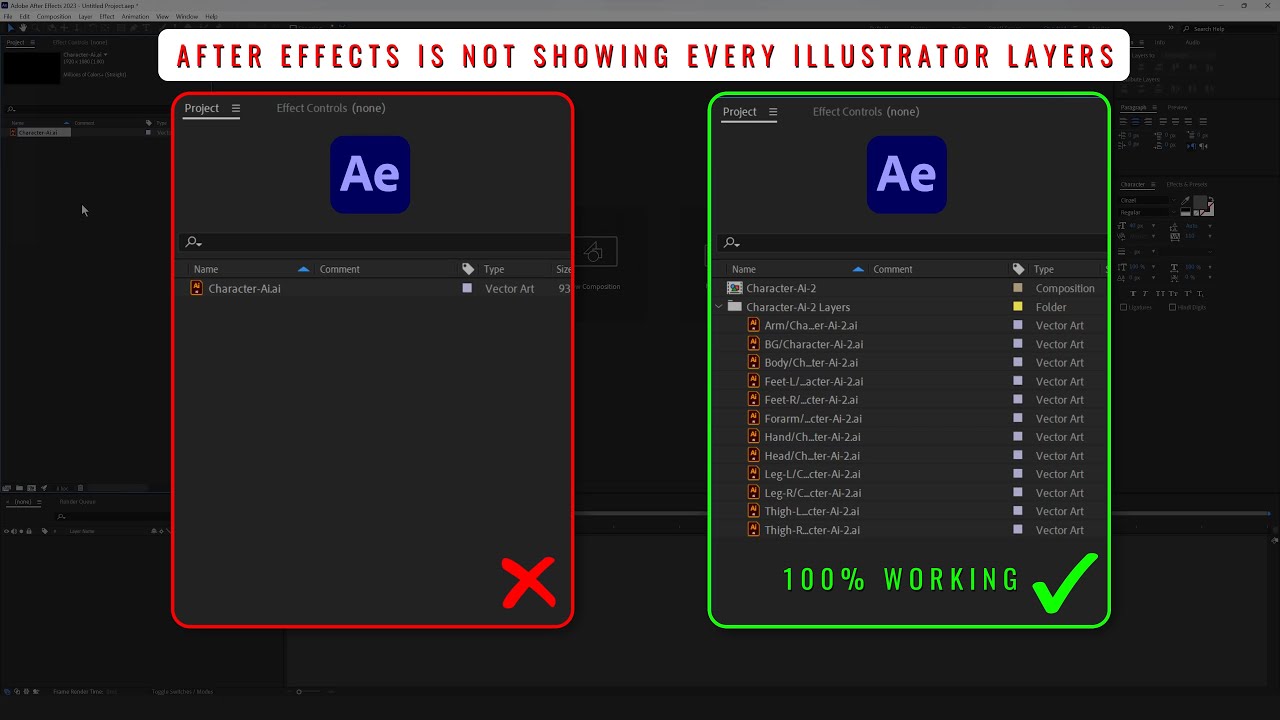Viewport: 1280px width, 720px height.
Task: Click composition icon beside Character-Ai-2
Action: [x=735, y=288]
